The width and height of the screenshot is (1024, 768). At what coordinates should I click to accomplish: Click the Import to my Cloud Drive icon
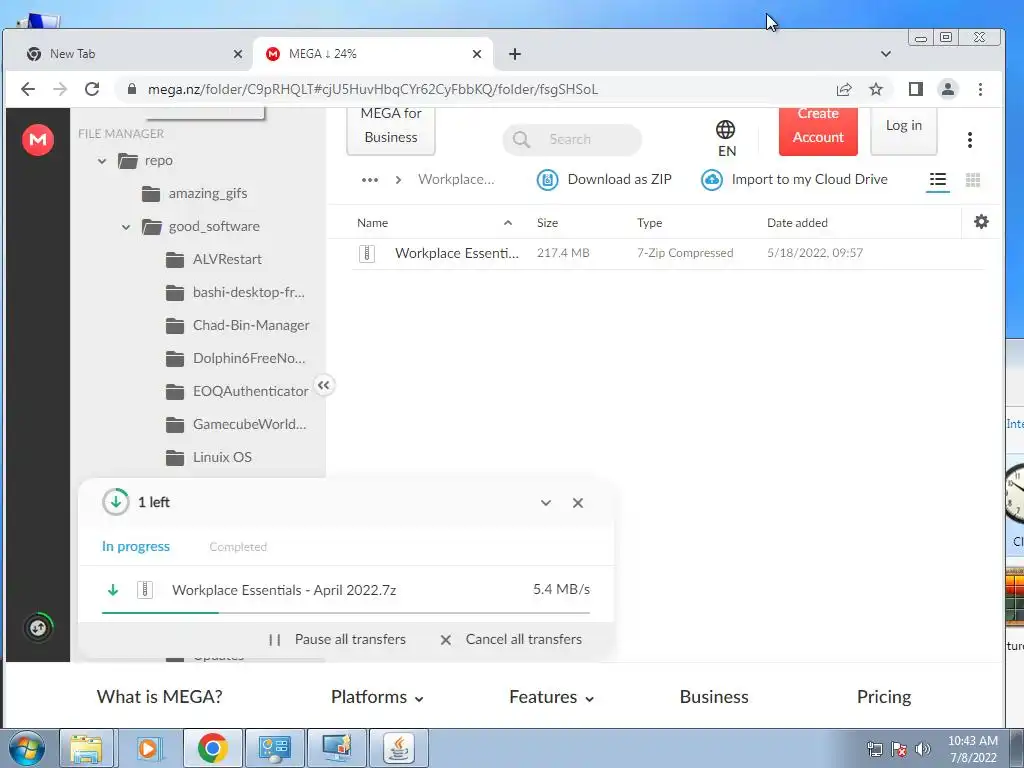tap(711, 180)
